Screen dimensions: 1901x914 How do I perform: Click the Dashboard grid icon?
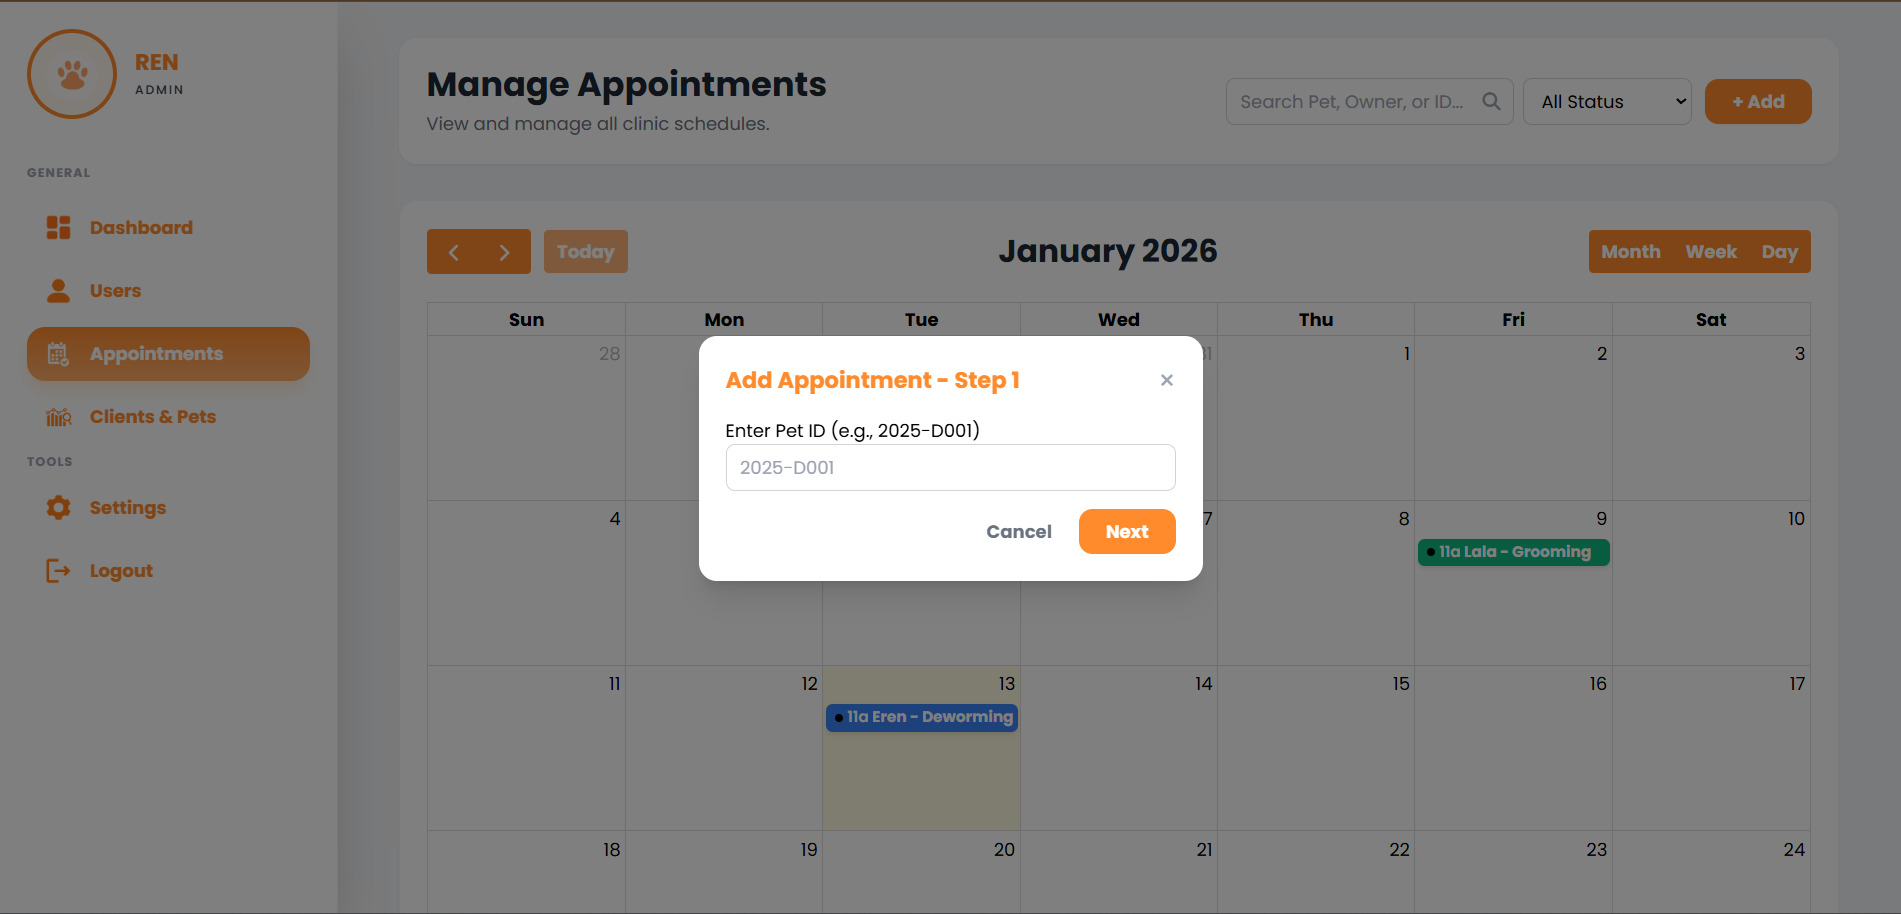(x=59, y=228)
